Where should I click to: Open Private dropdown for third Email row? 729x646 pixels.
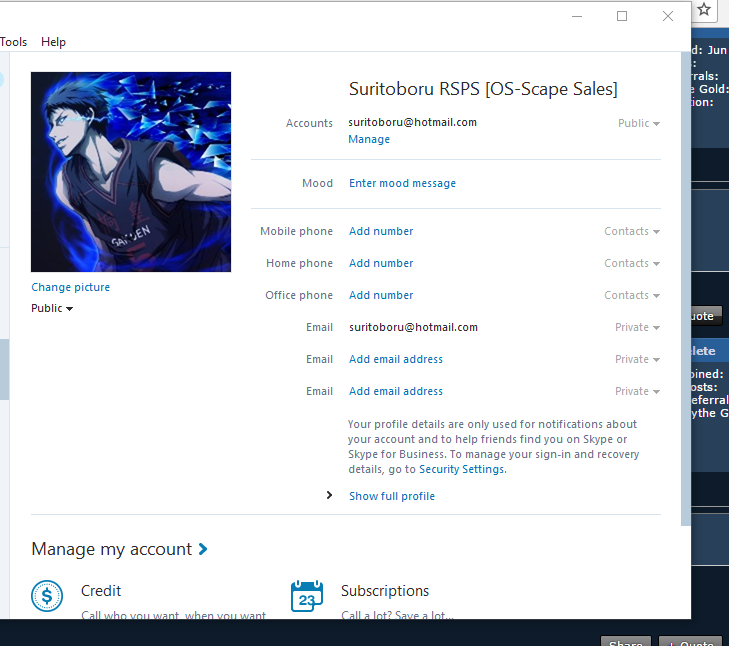[x=637, y=392]
